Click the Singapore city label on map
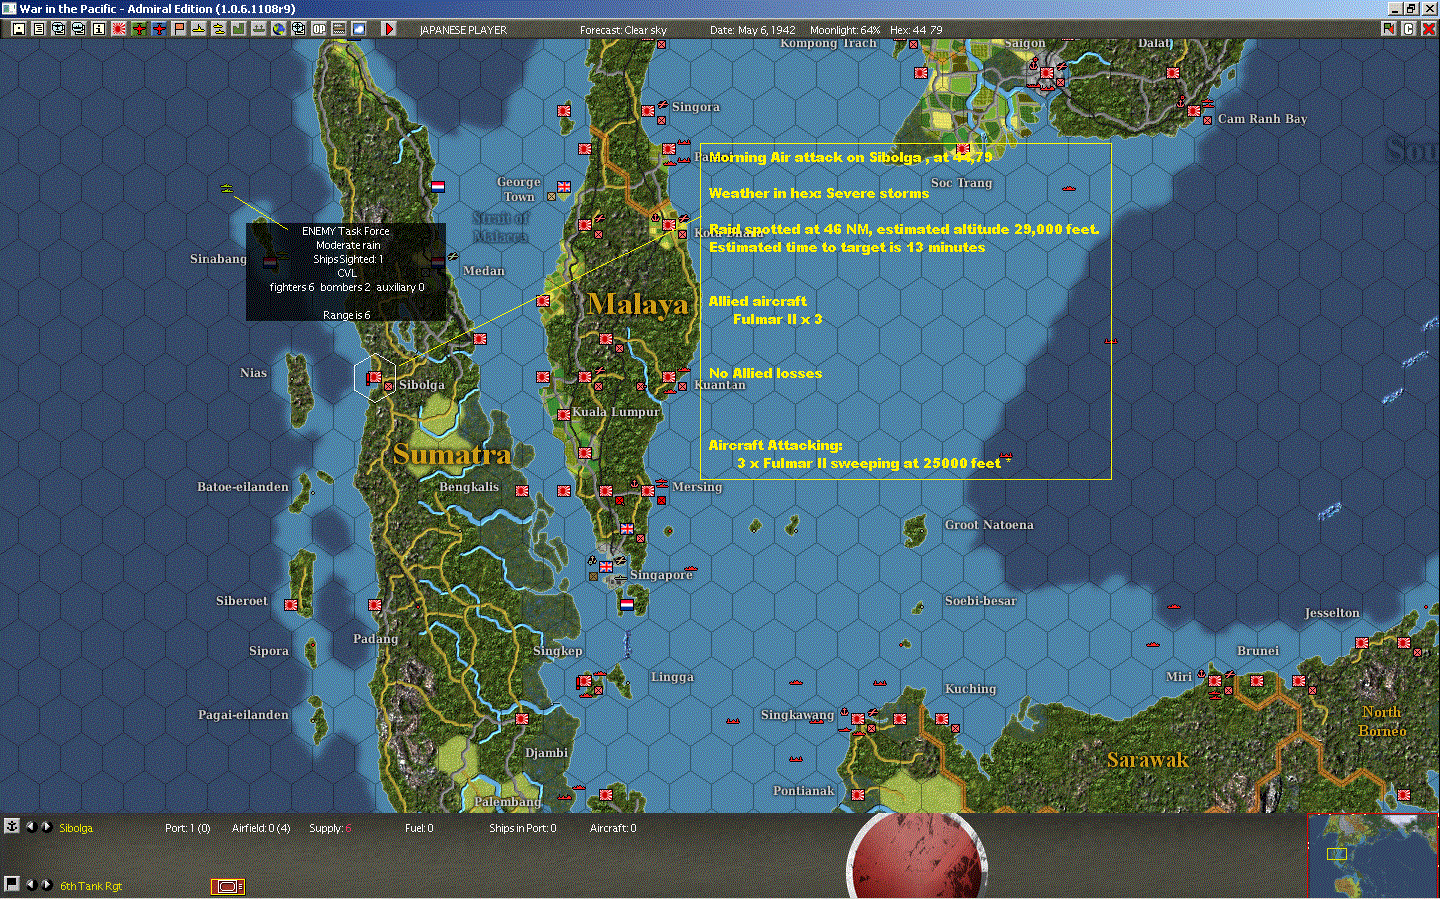This screenshot has height=900, width=1440. (x=661, y=575)
